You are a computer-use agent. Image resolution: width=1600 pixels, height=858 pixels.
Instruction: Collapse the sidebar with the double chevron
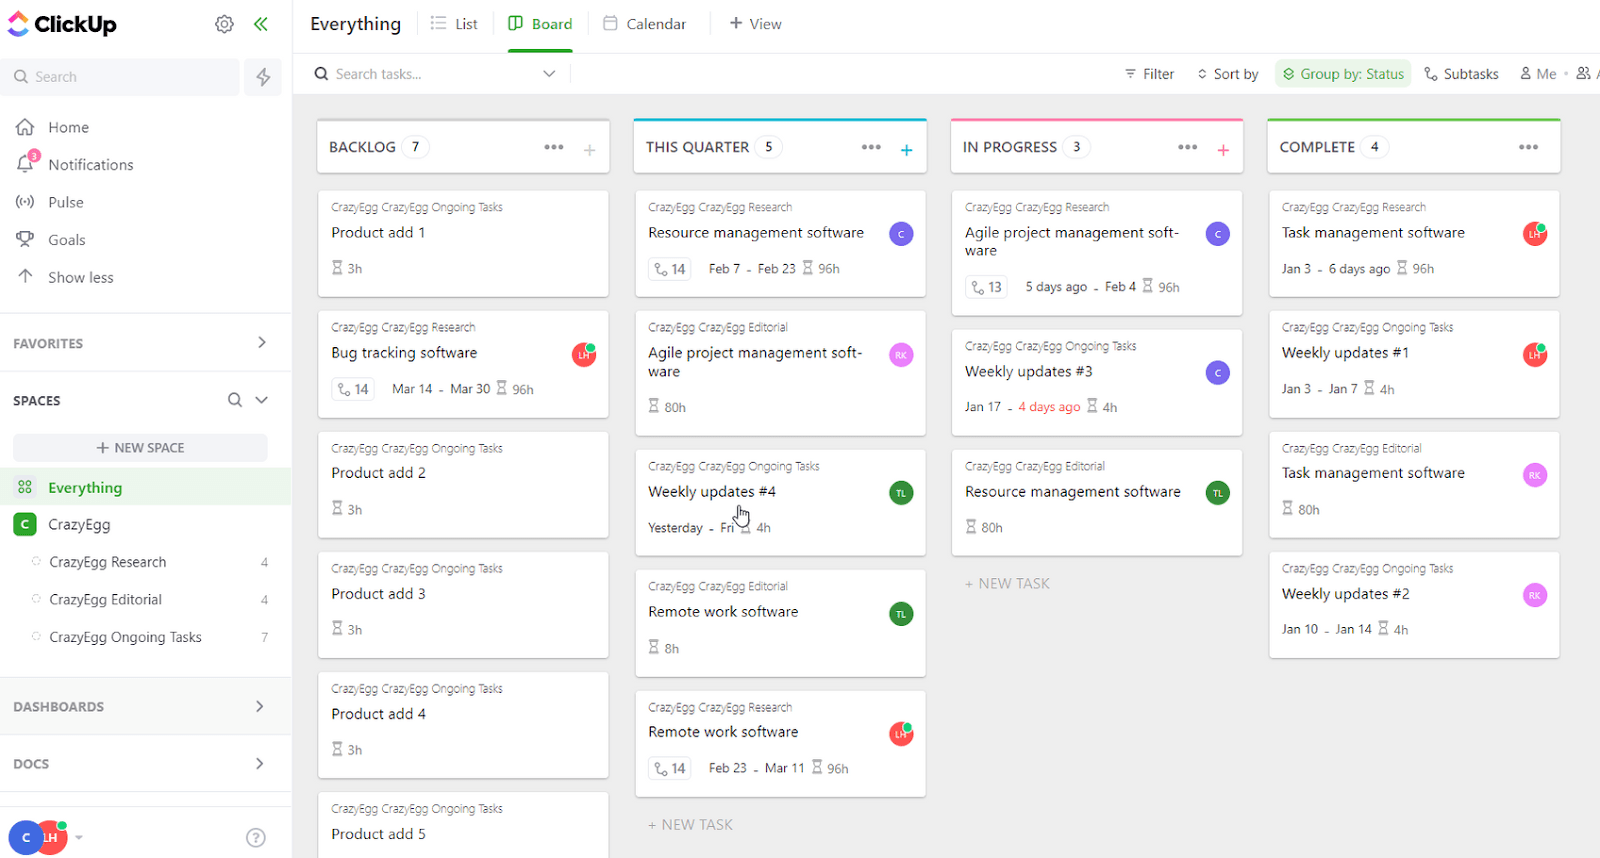click(x=261, y=24)
